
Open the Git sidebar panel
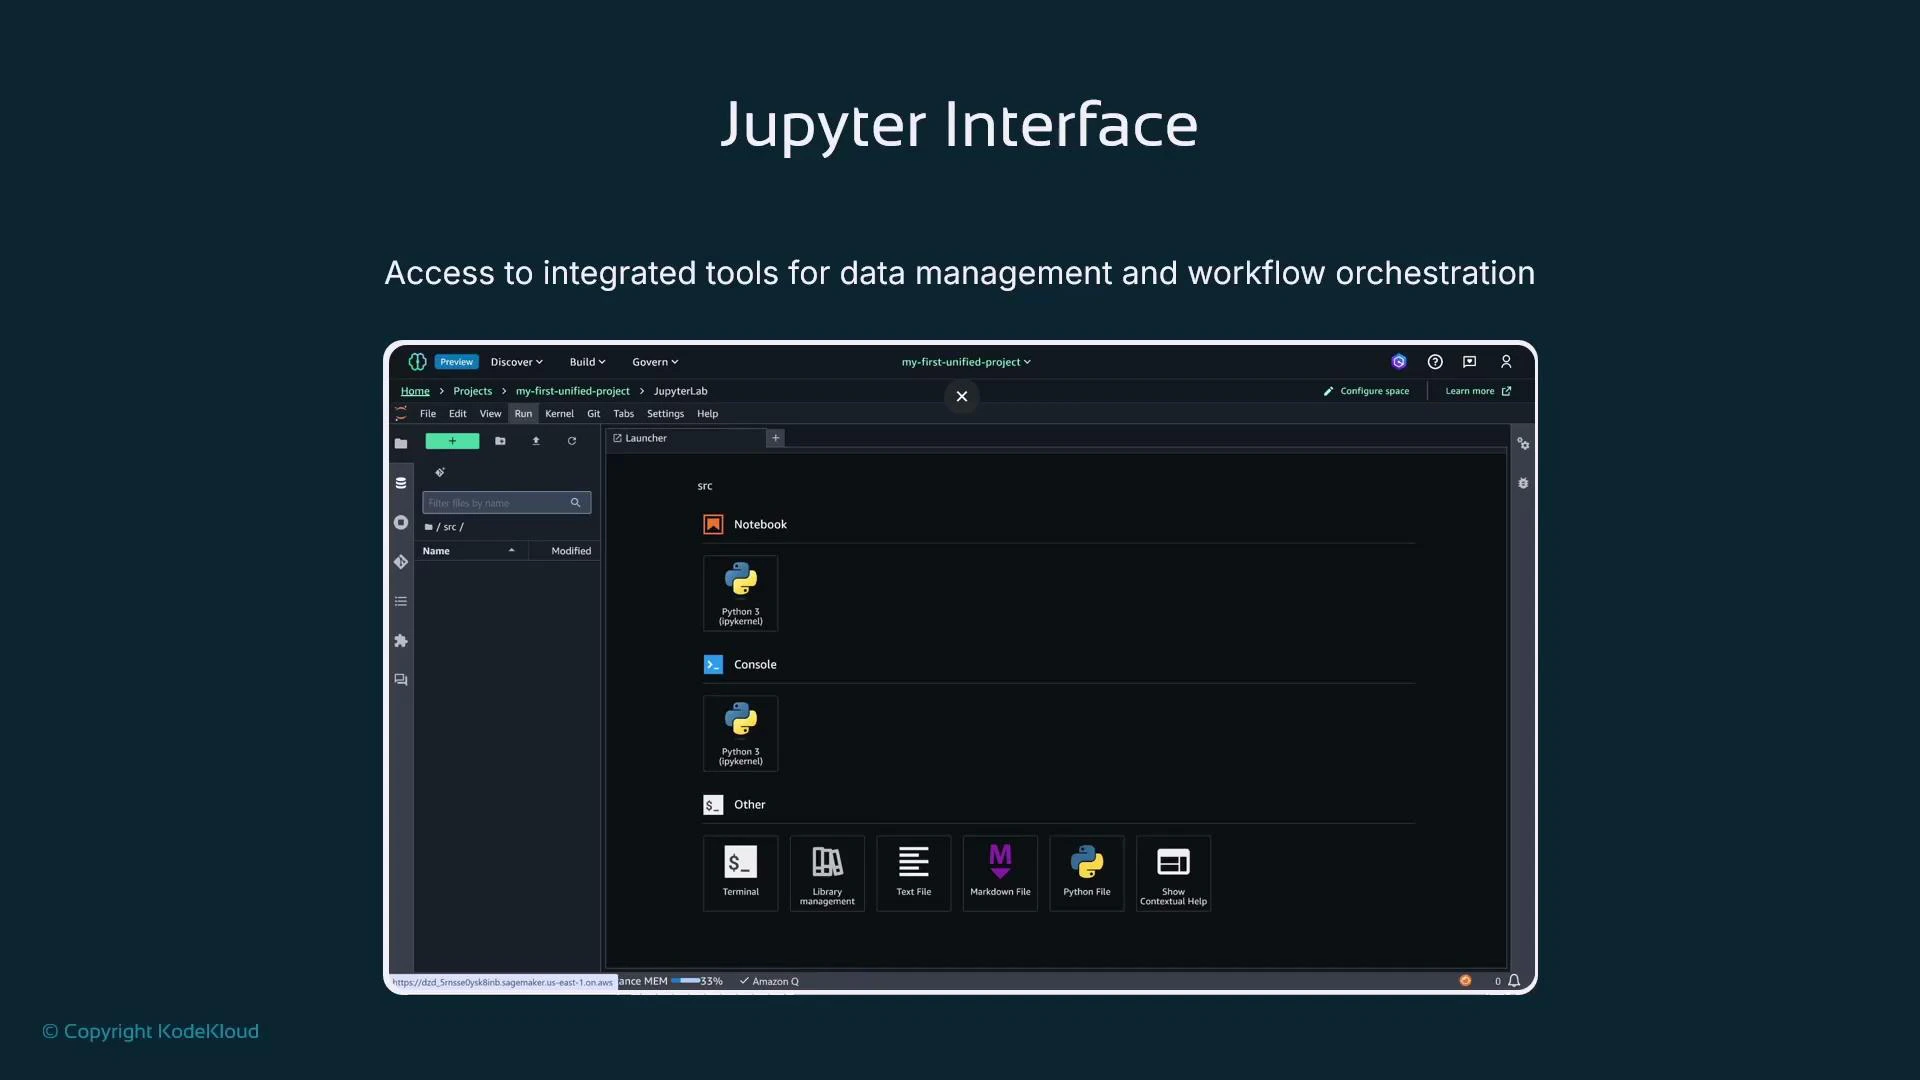click(400, 562)
